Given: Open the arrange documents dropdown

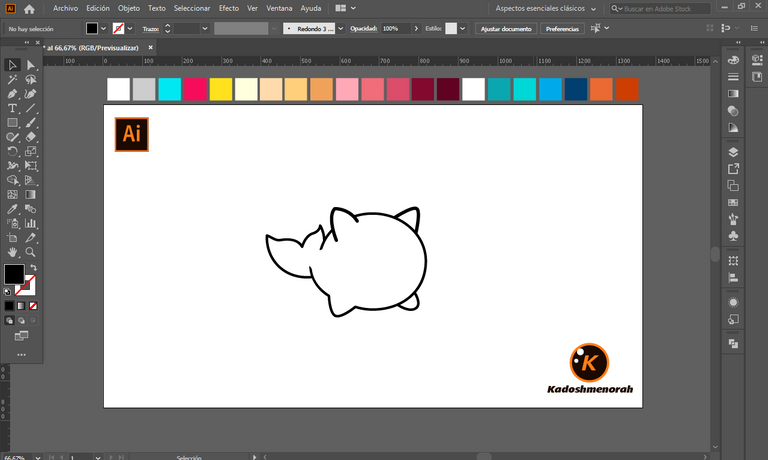Looking at the screenshot, I should tap(346, 8).
